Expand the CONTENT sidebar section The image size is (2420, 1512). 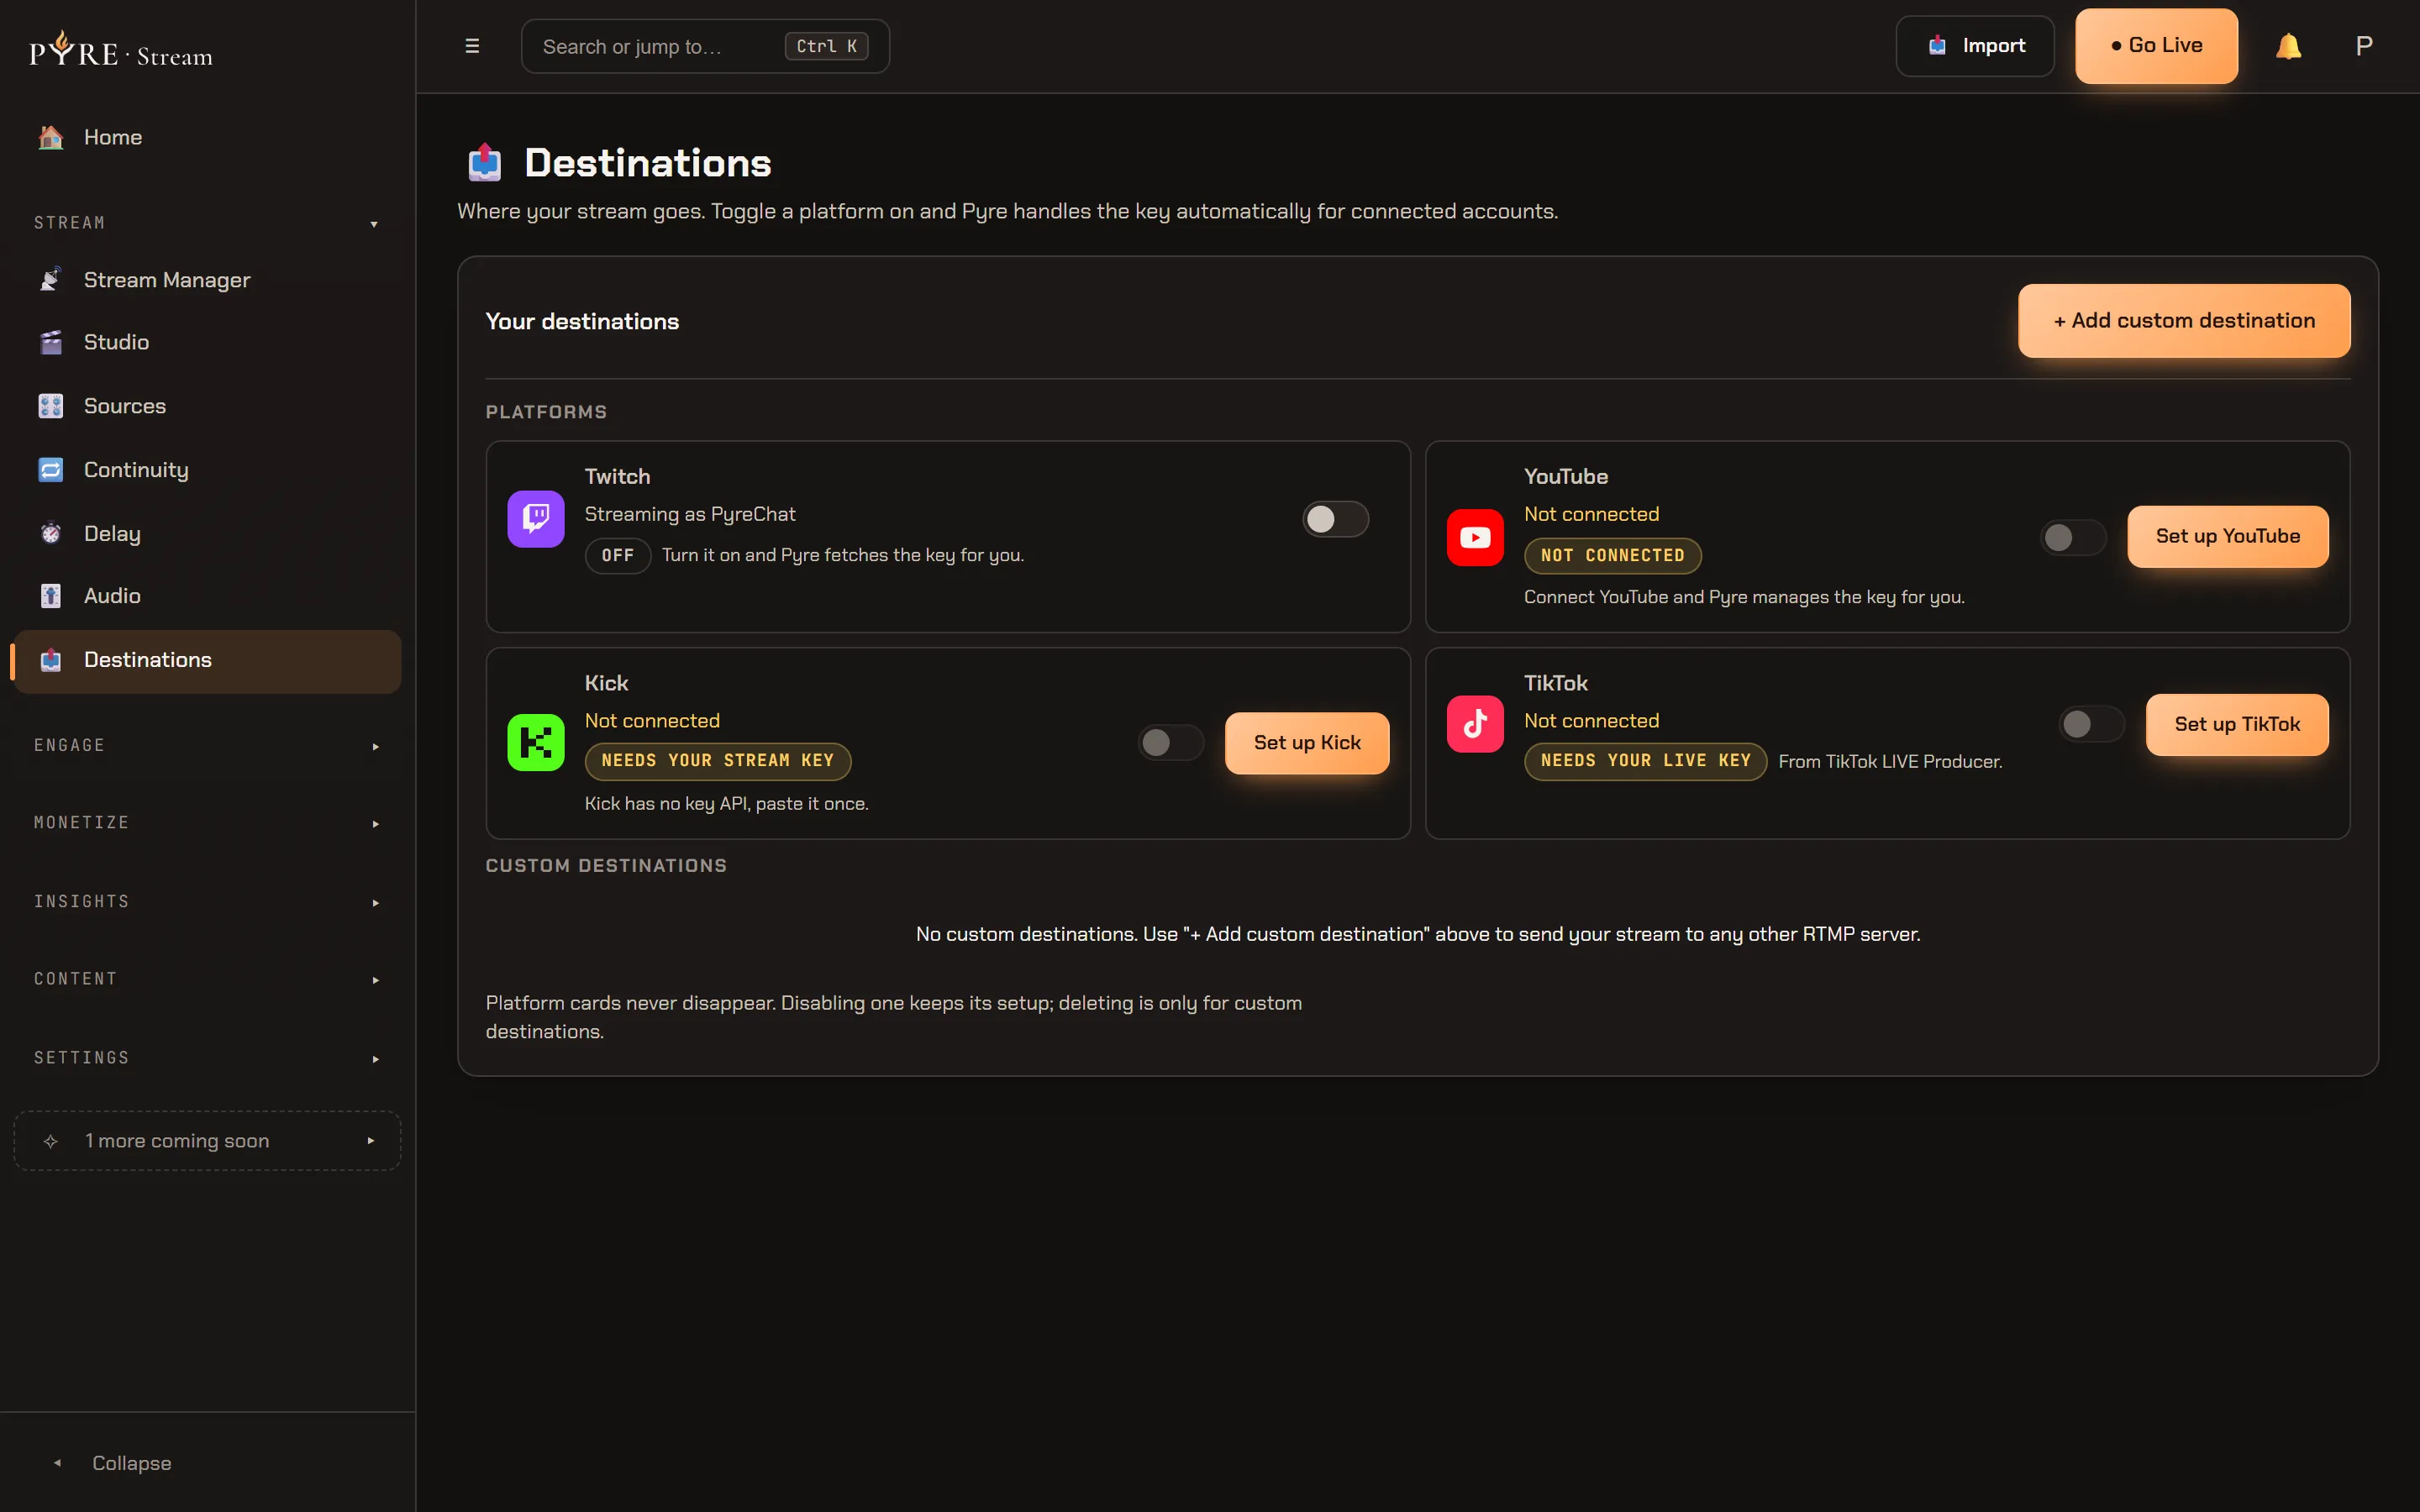pyautogui.click(x=207, y=979)
